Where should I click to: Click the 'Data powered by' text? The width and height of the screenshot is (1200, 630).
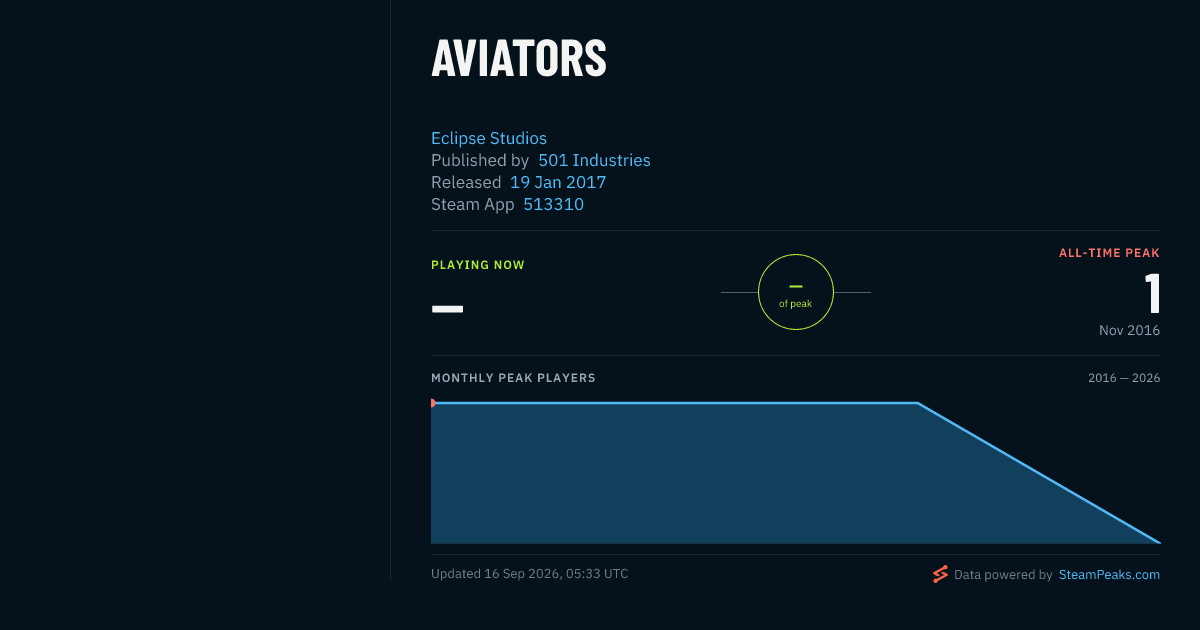point(1003,575)
